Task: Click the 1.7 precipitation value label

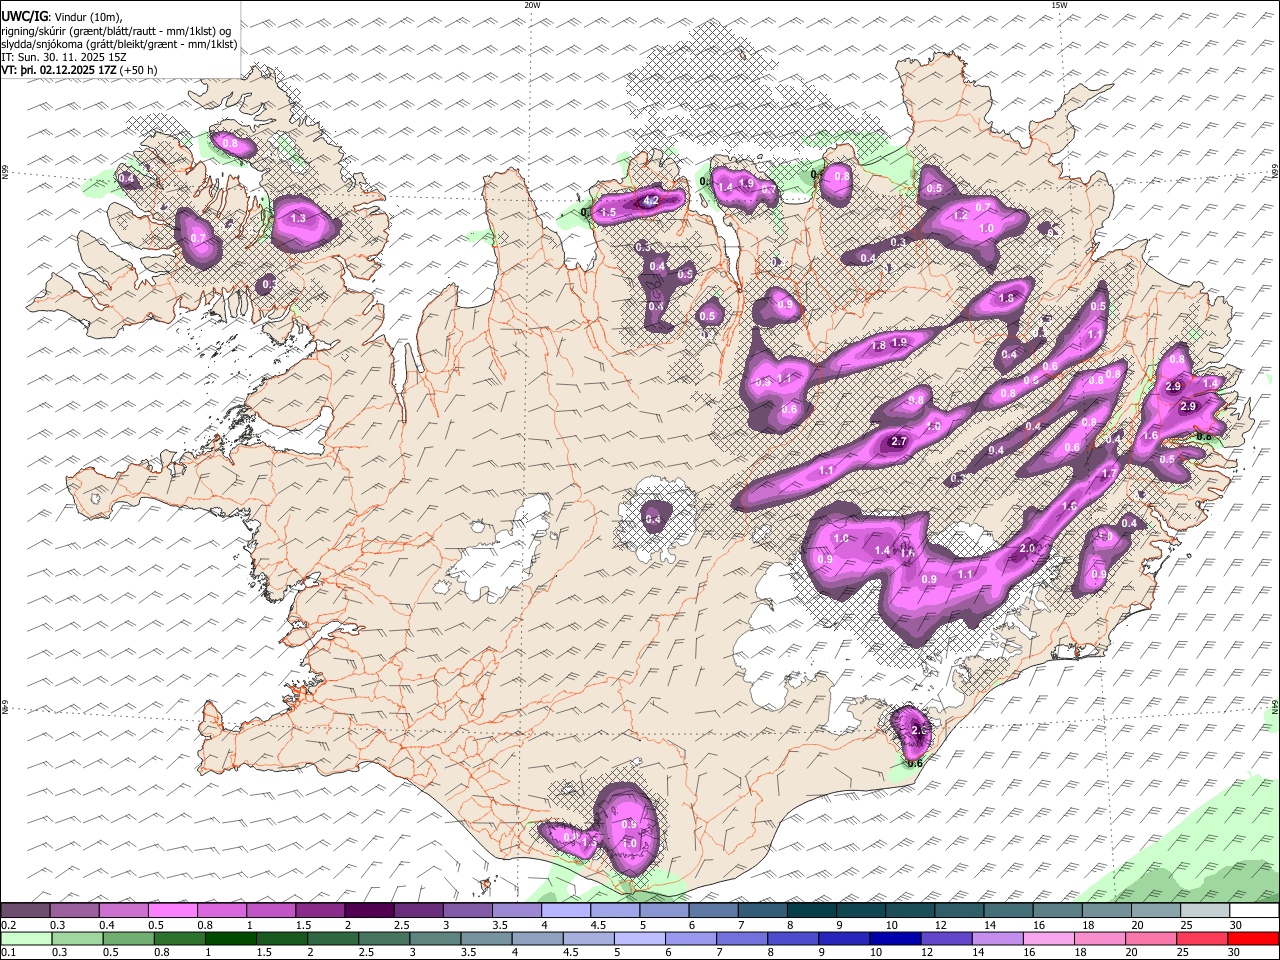Action: [x=1108, y=474]
